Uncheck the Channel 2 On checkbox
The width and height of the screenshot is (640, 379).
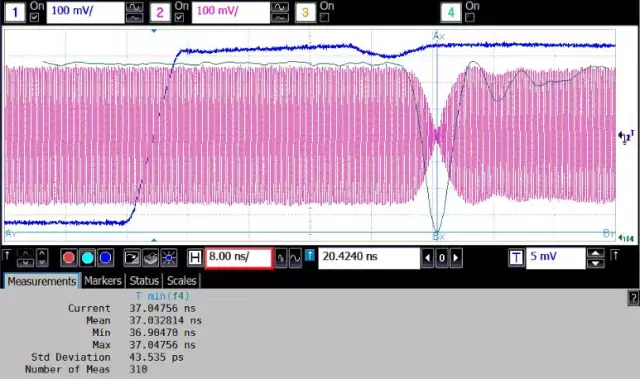click(179, 17)
